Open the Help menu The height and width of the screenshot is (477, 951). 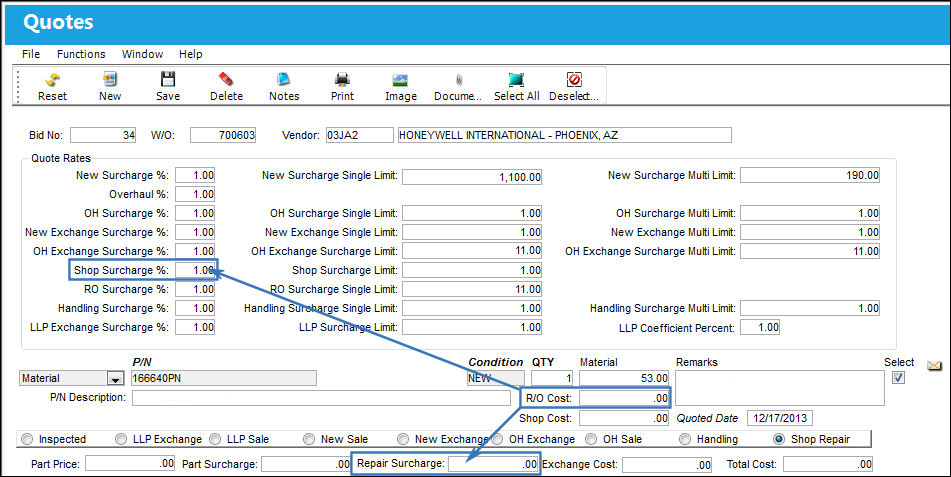coord(190,54)
